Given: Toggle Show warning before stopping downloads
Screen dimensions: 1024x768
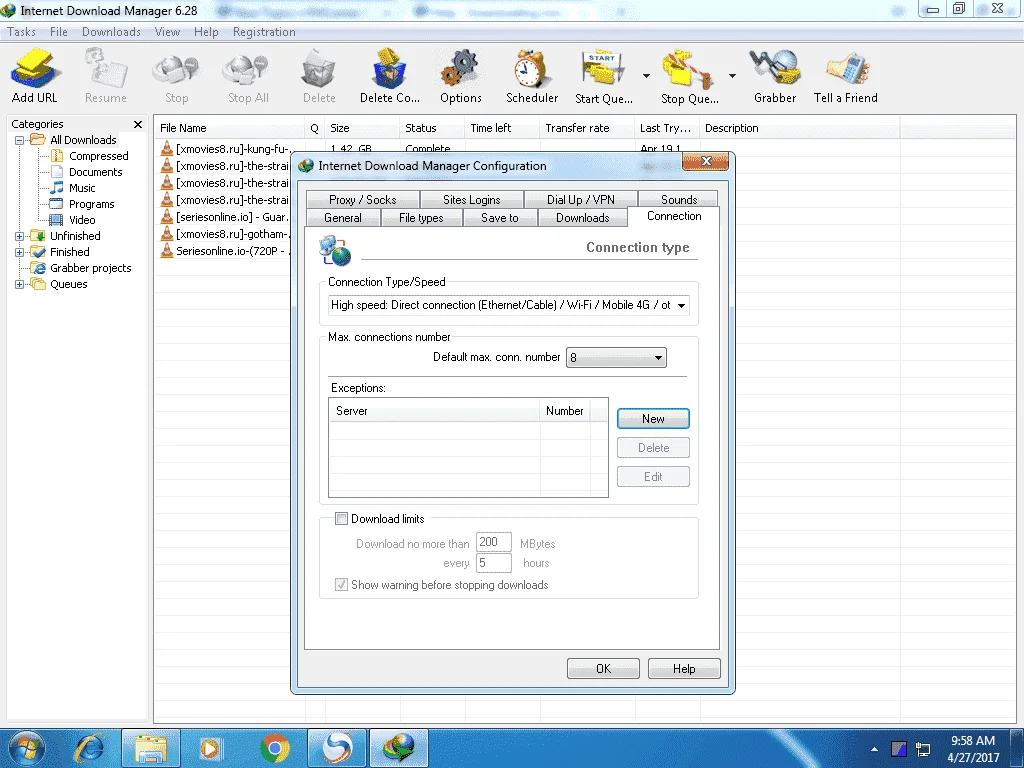Looking at the screenshot, I should point(341,584).
